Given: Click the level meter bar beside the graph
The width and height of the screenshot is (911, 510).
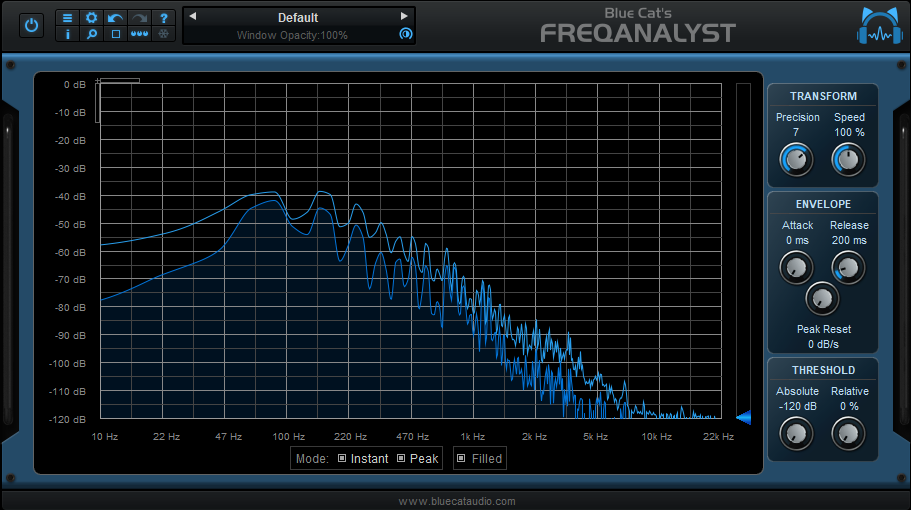Looking at the screenshot, I should 743,250.
